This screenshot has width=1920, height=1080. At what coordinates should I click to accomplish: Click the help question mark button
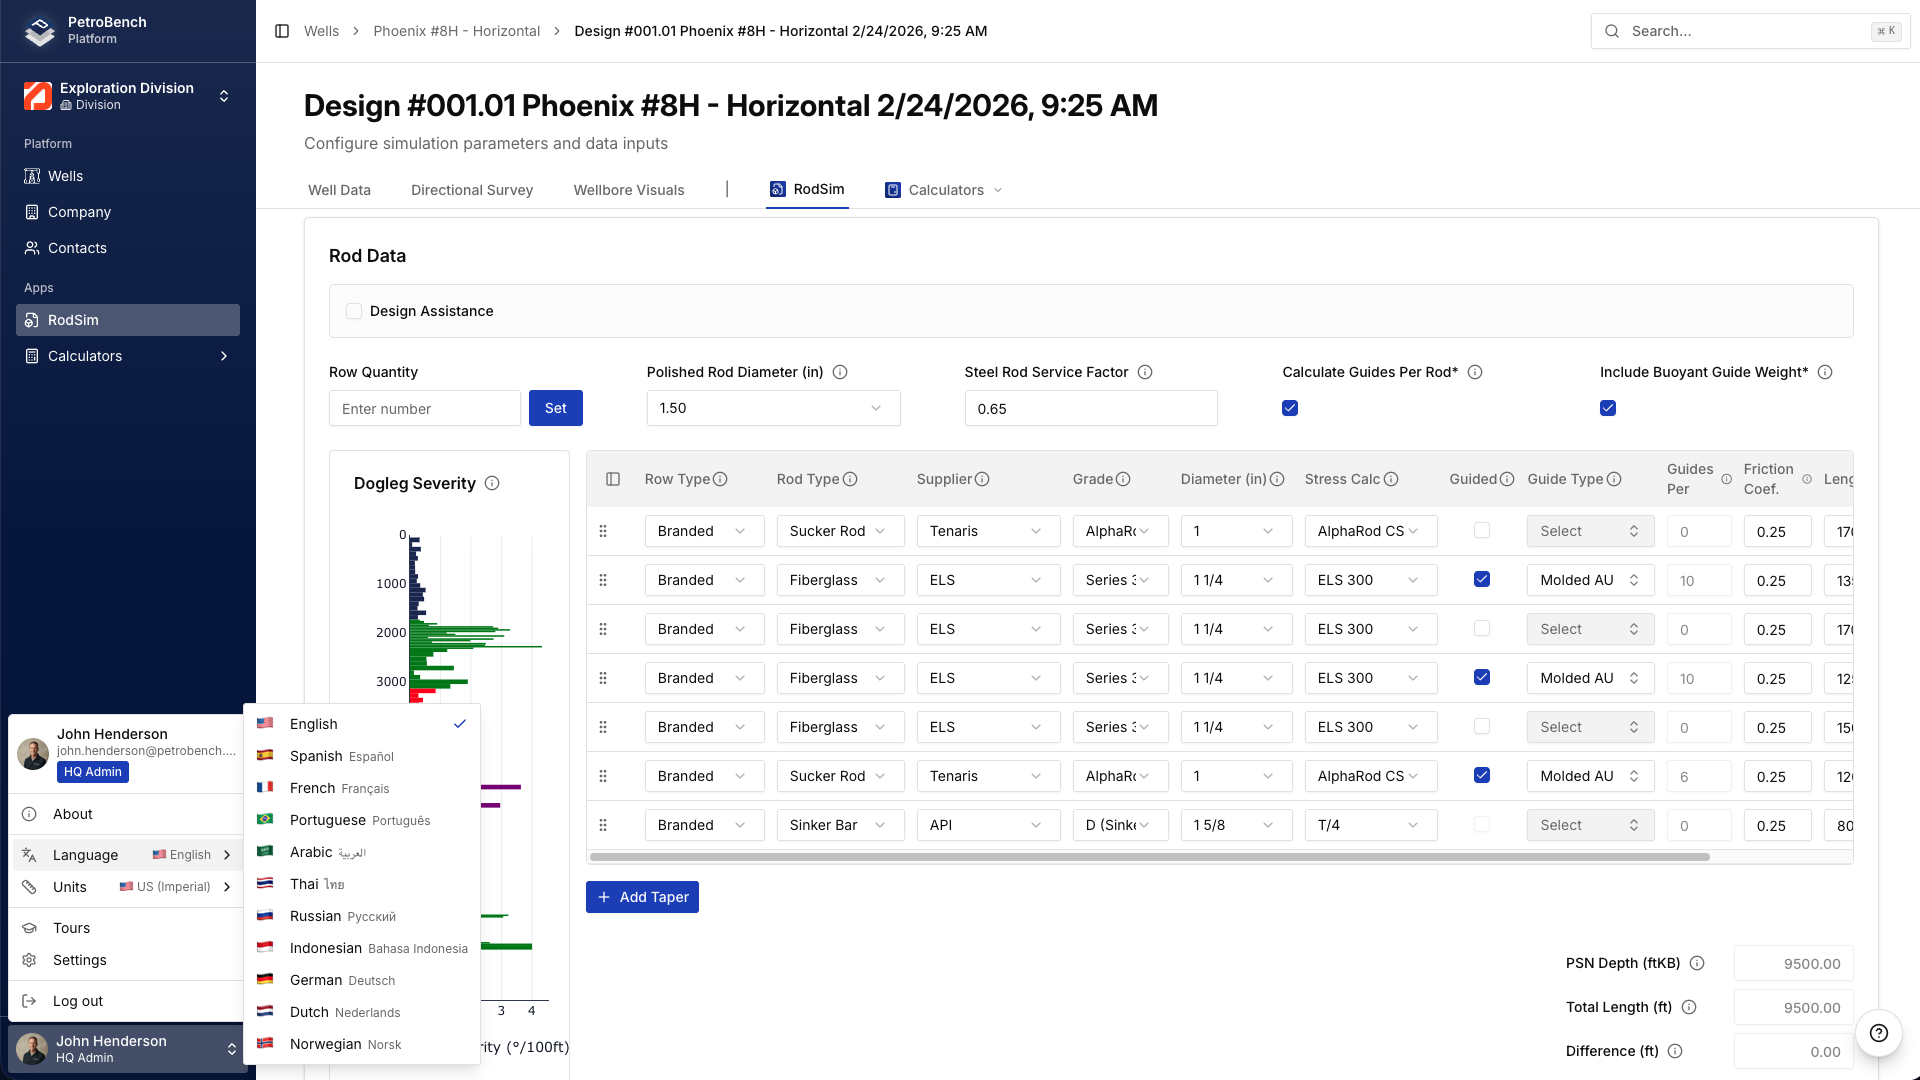tap(1878, 1033)
